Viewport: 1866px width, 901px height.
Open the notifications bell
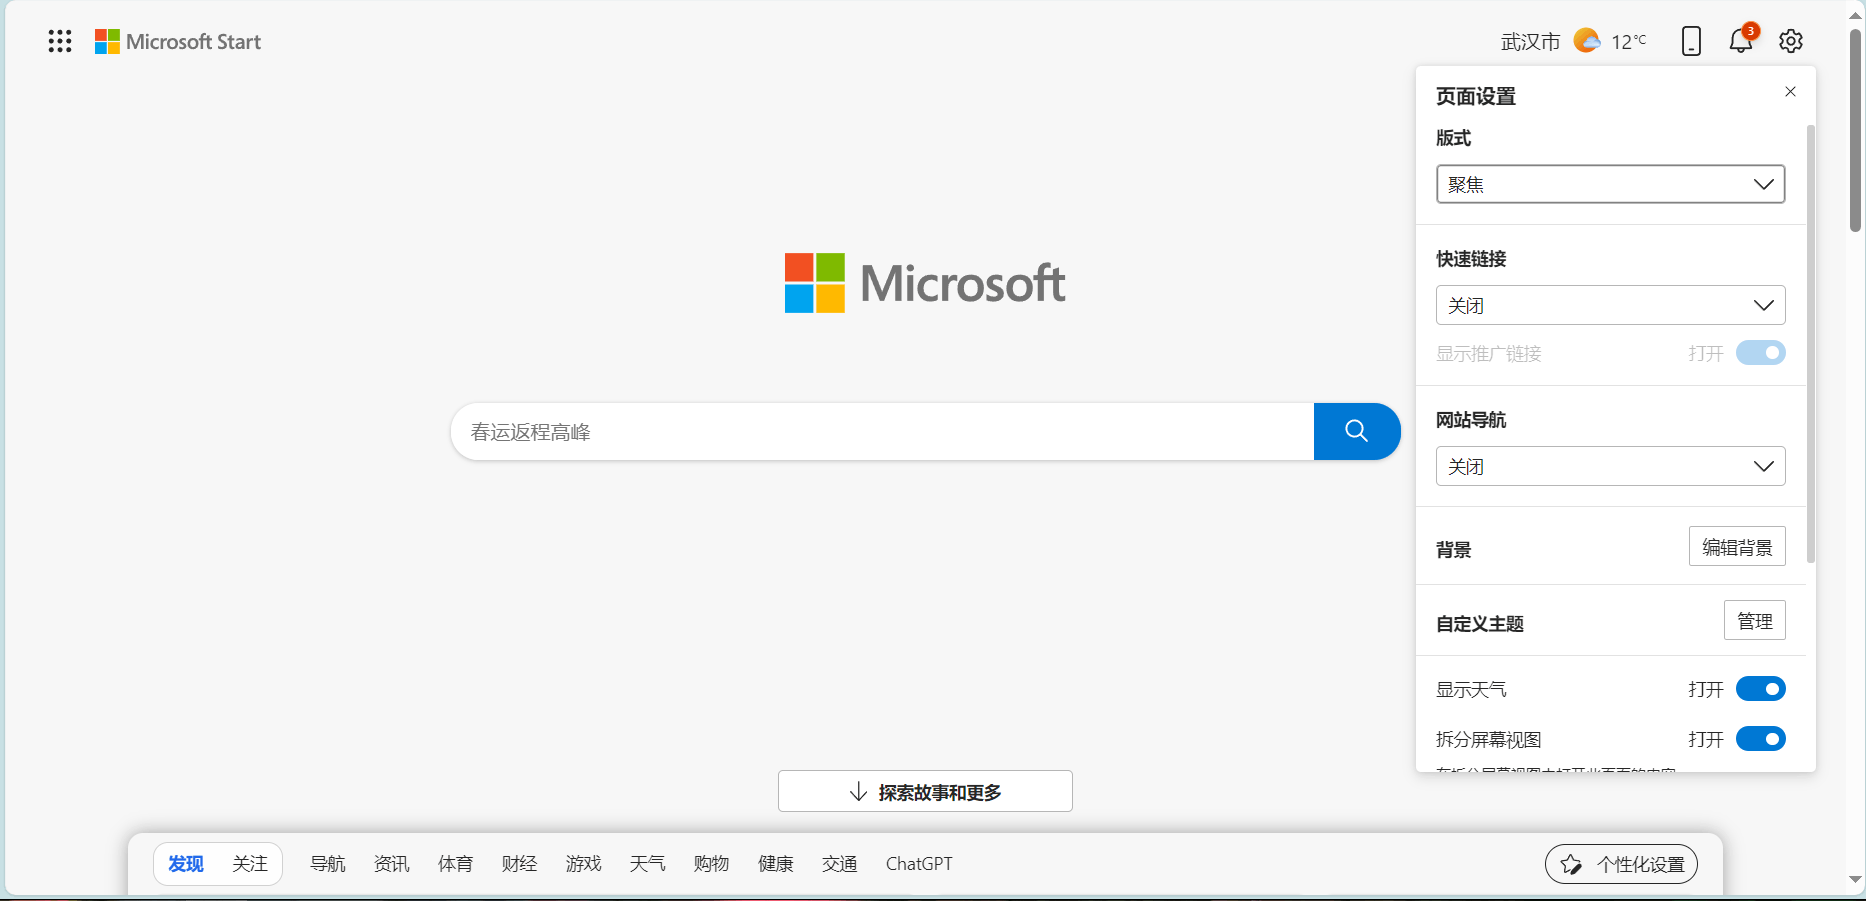pos(1741,40)
